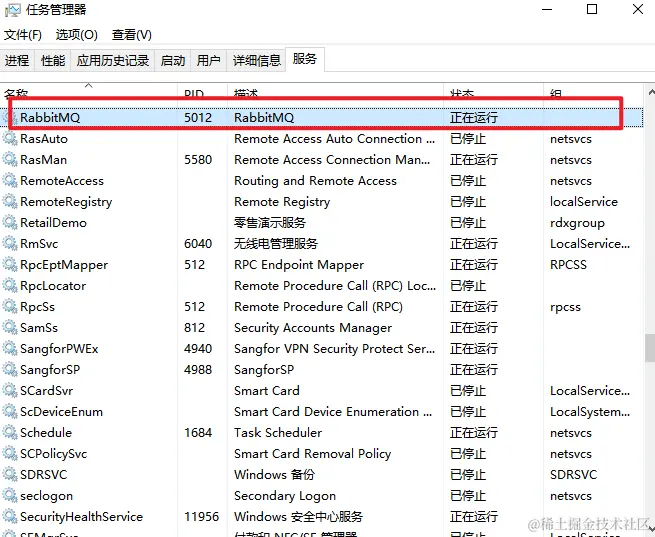This screenshot has height=537, width=655.
Task: Click the Remote Registry description
Action: pyautogui.click(x=282, y=202)
